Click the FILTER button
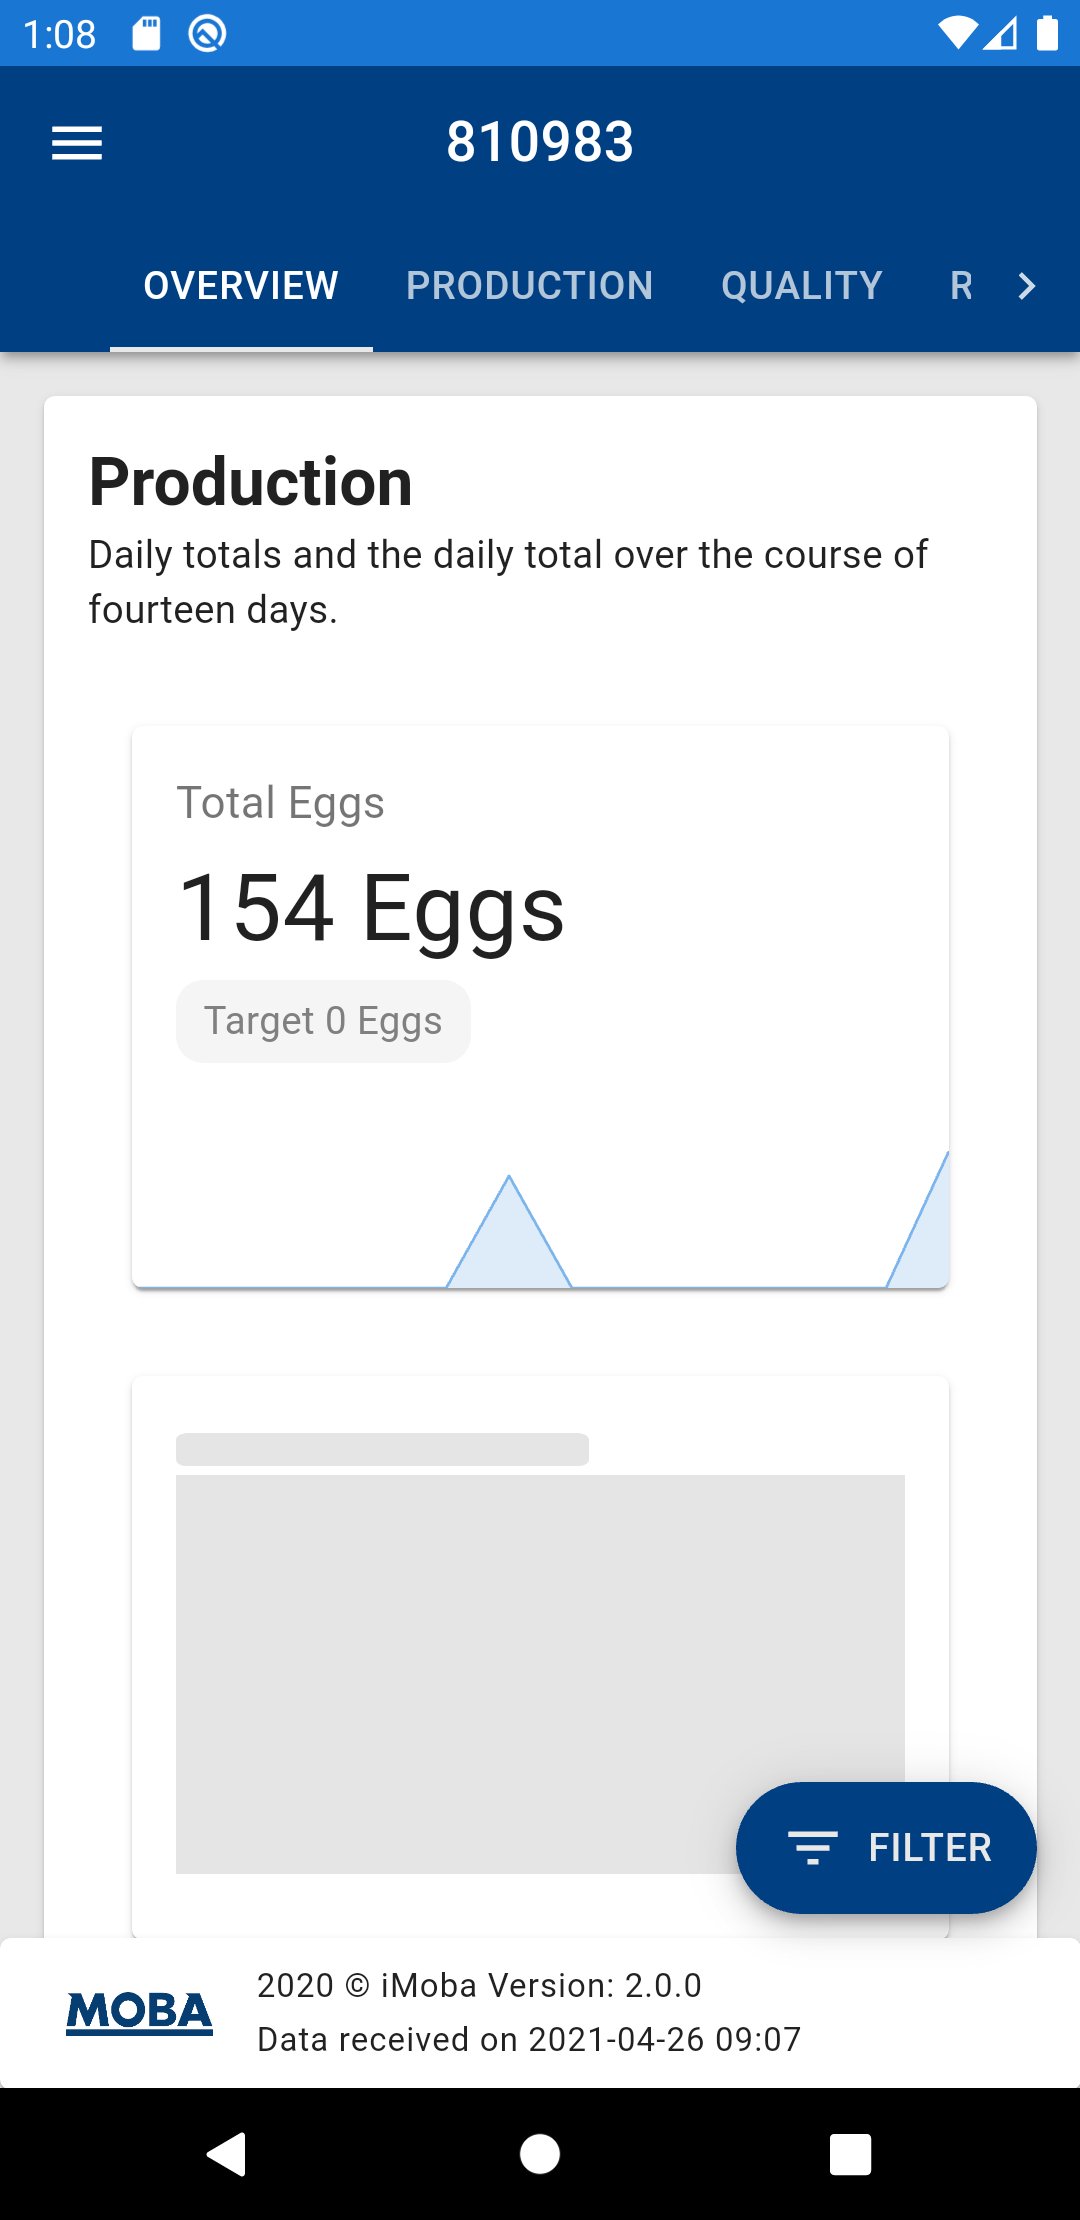The image size is (1080, 2220). click(886, 1847)
